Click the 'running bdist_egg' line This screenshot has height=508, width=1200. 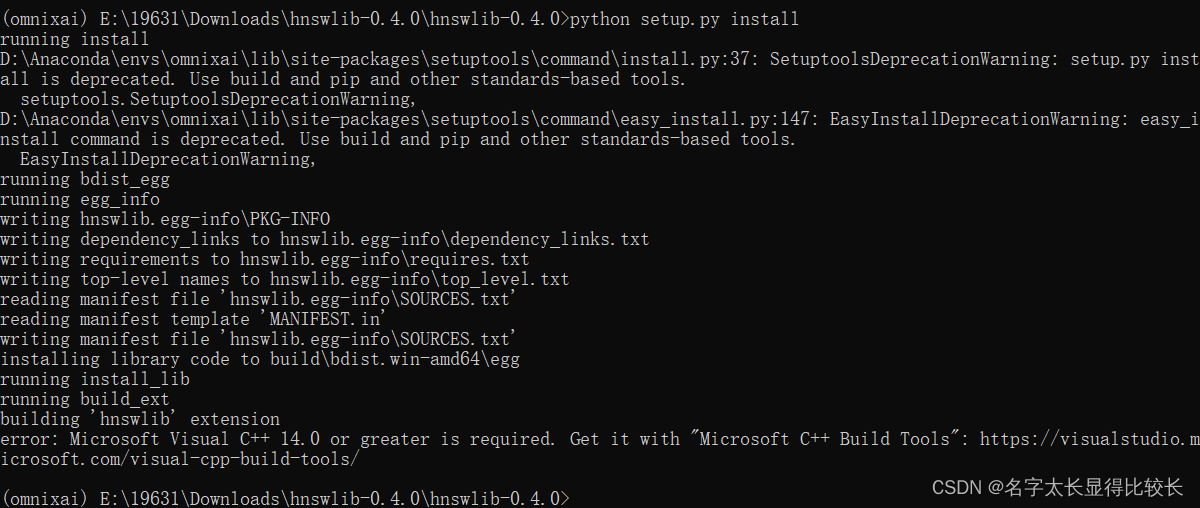85,179
